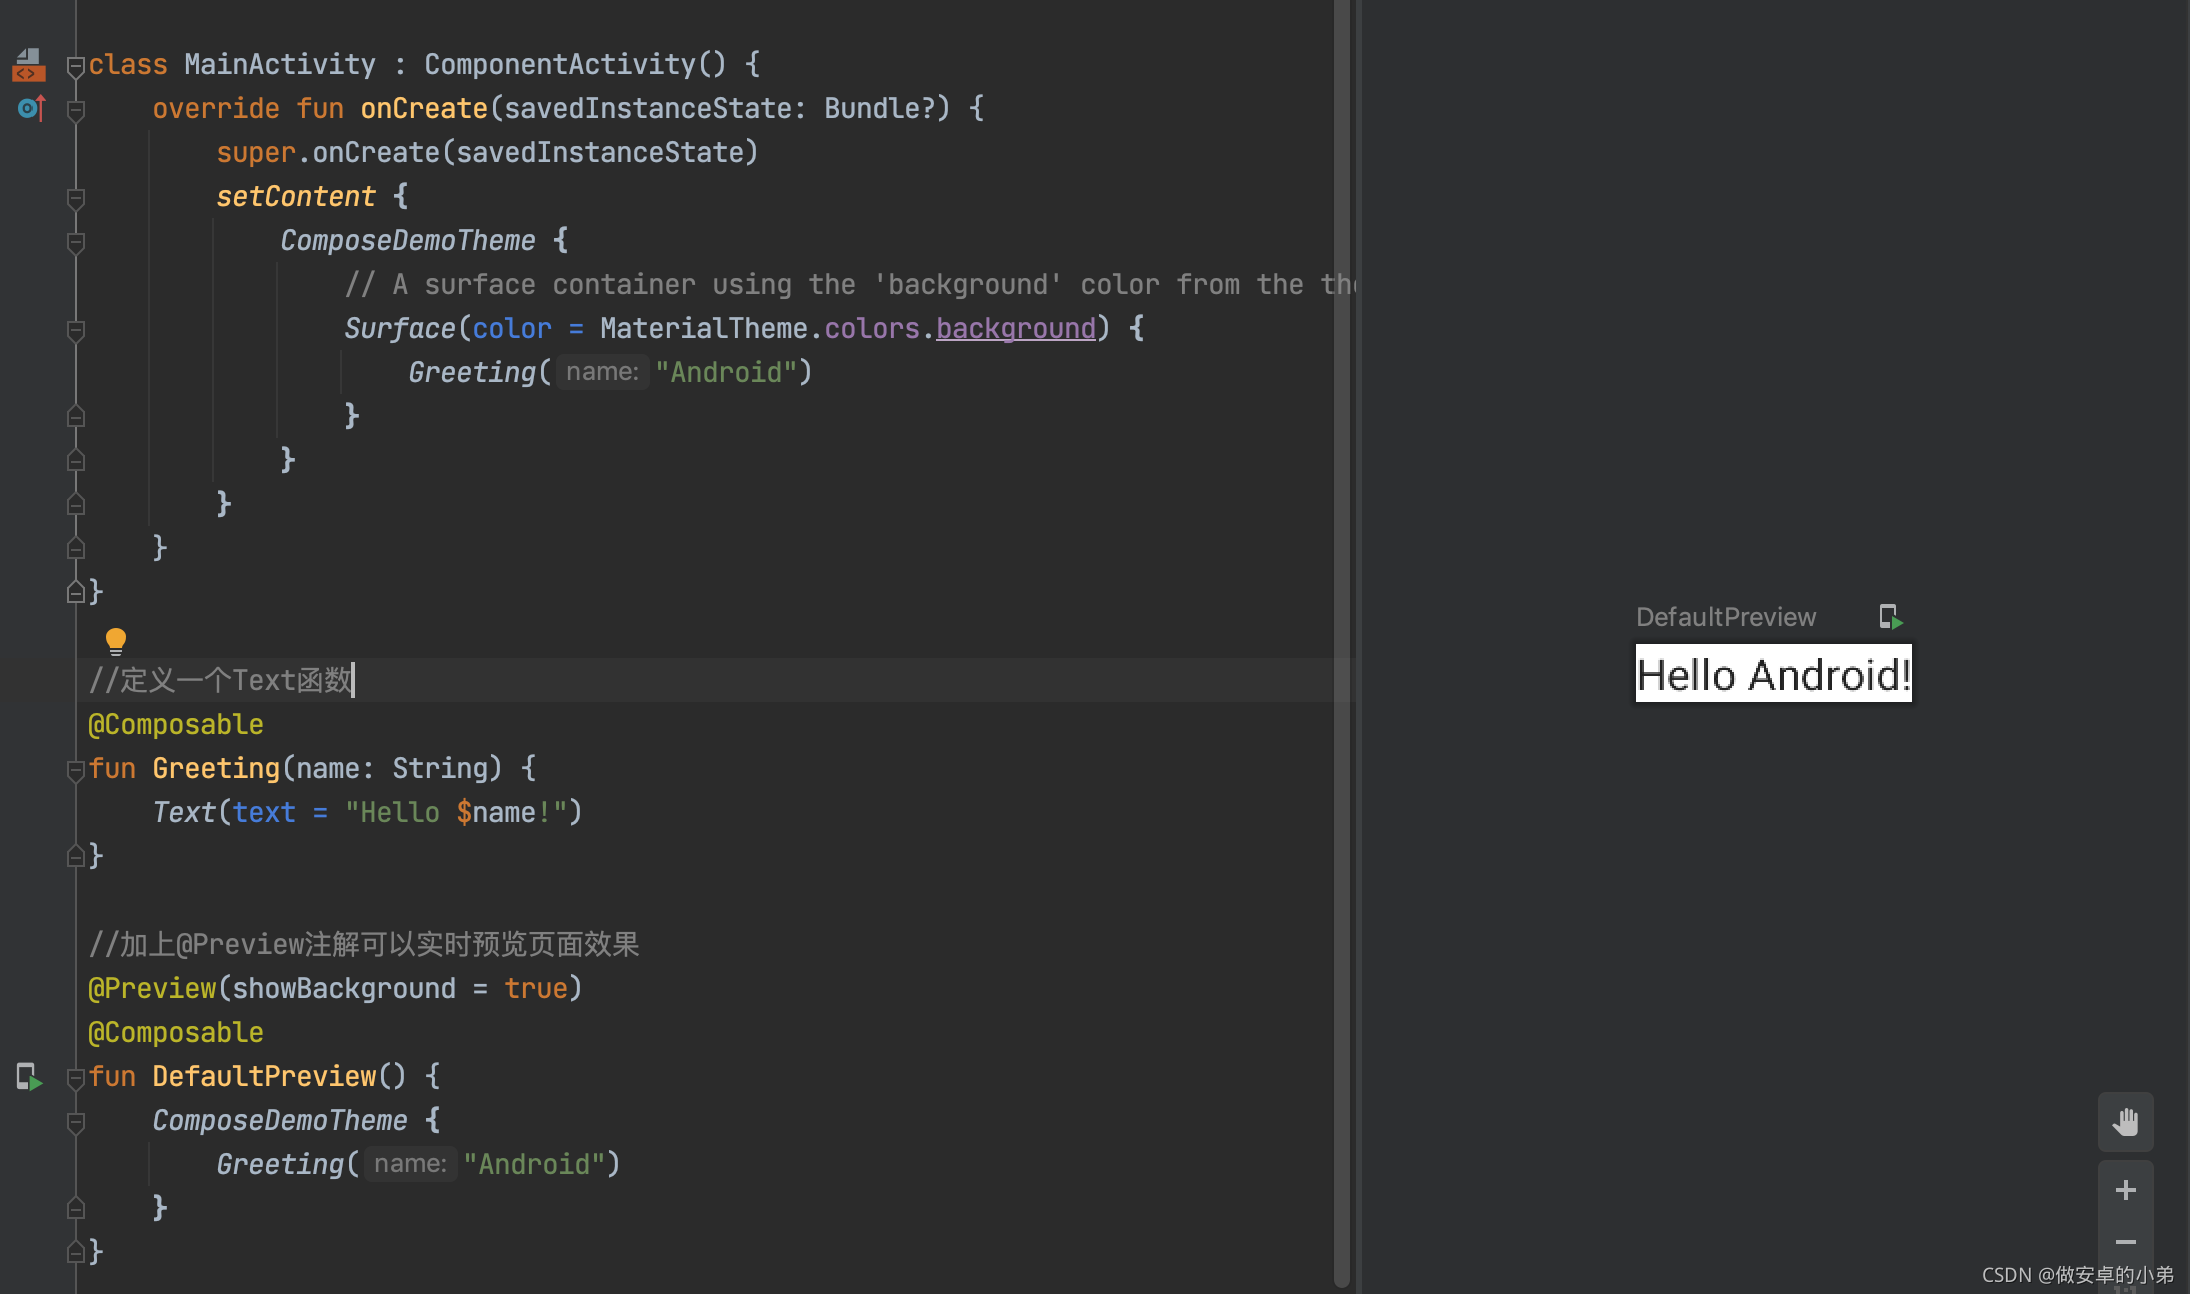Screen dimensions: 2190x1294
Task: Fold the DefaultPreview function body
Action: pos(75,1078)
